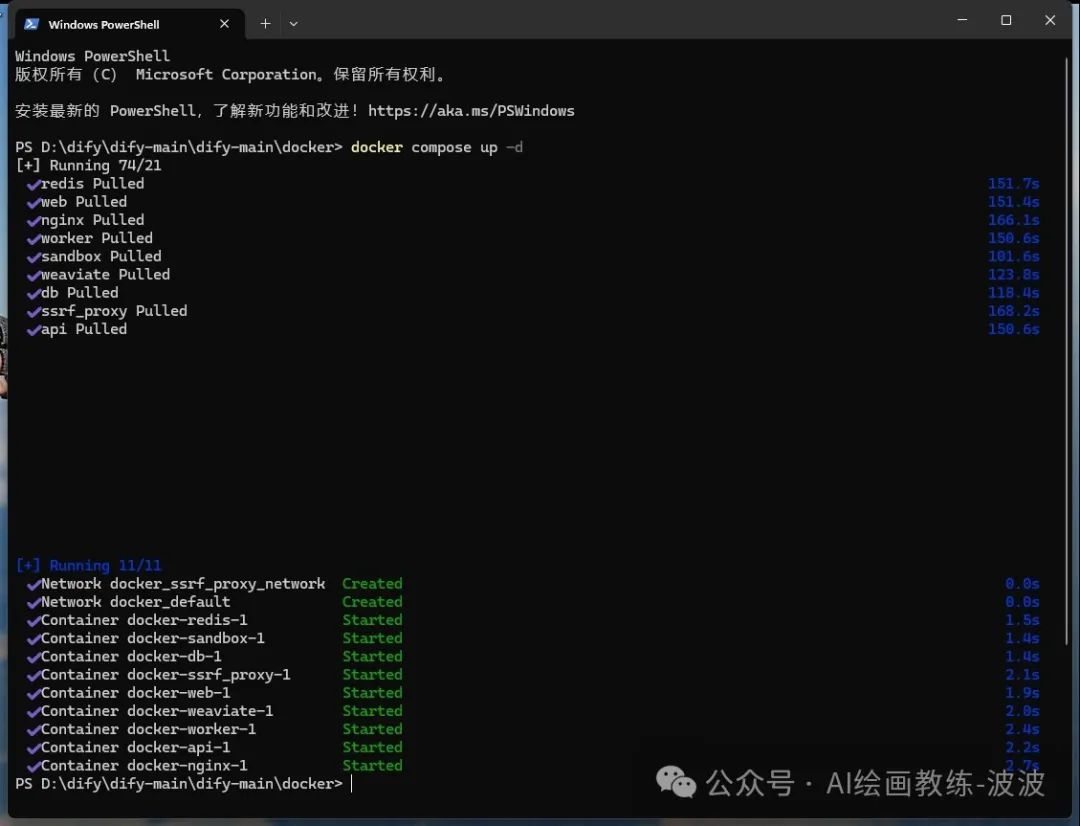Click the Created status of docker_default network
Screen dimensions: 1080x826
pos(373,602)
